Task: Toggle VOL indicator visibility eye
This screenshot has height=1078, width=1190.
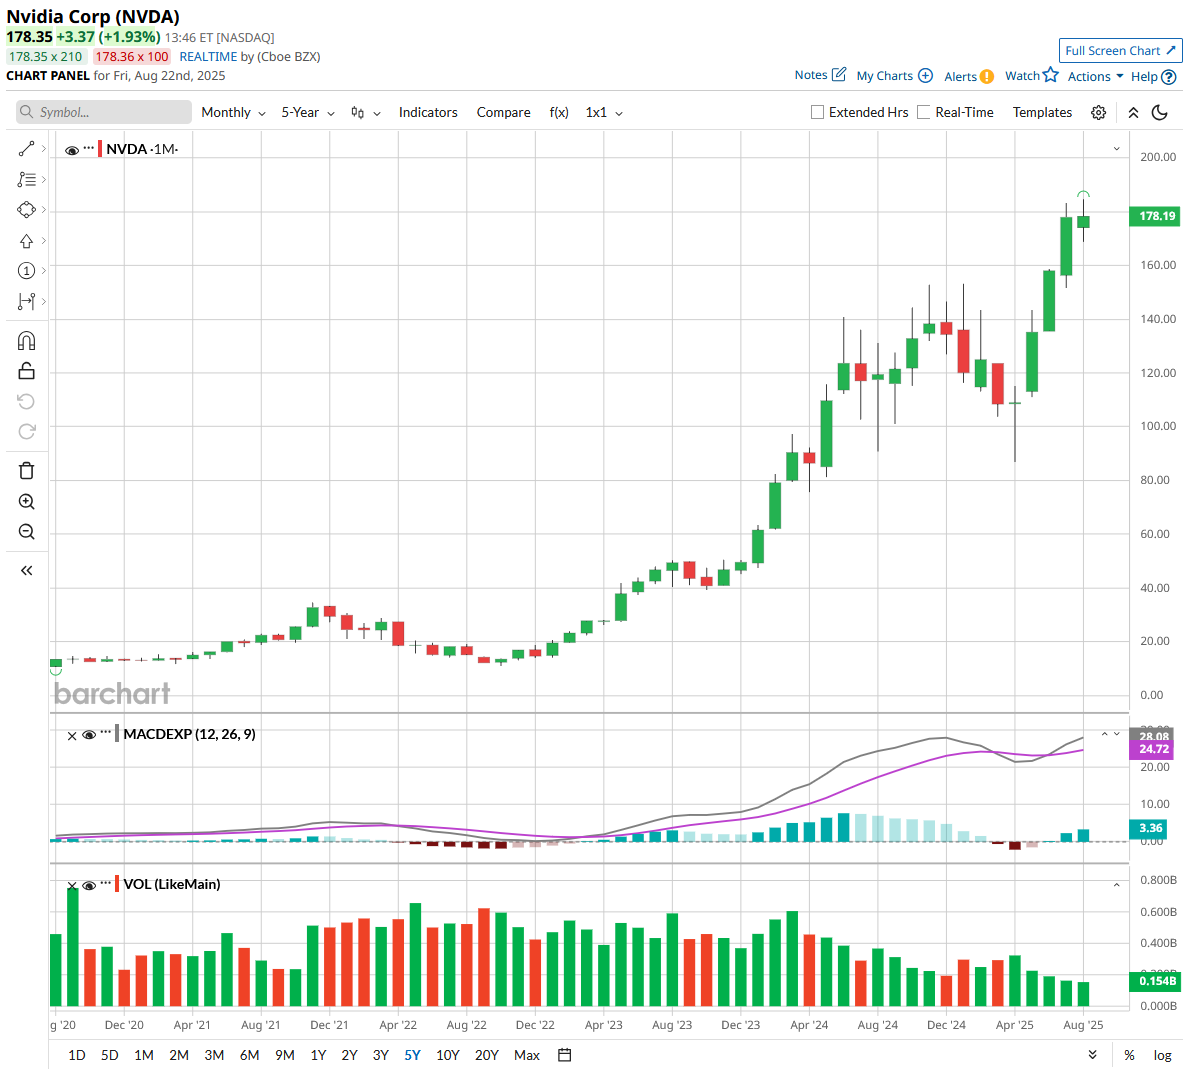Action: coord(89,885)
